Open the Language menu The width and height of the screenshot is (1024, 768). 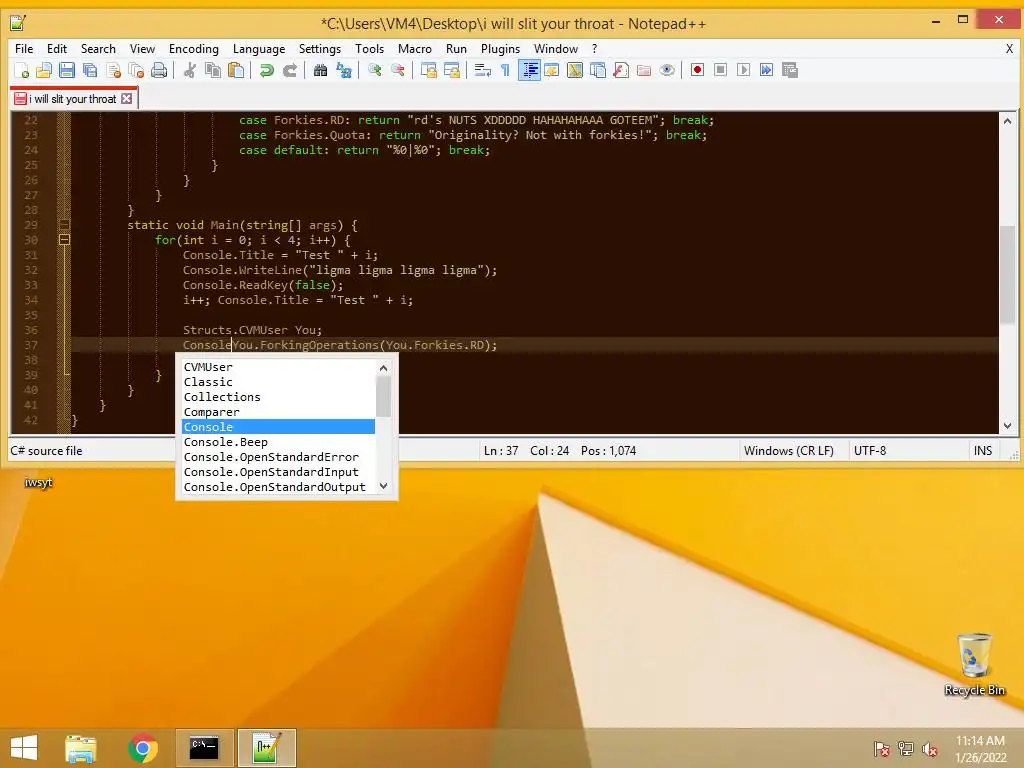pos(259,49)
